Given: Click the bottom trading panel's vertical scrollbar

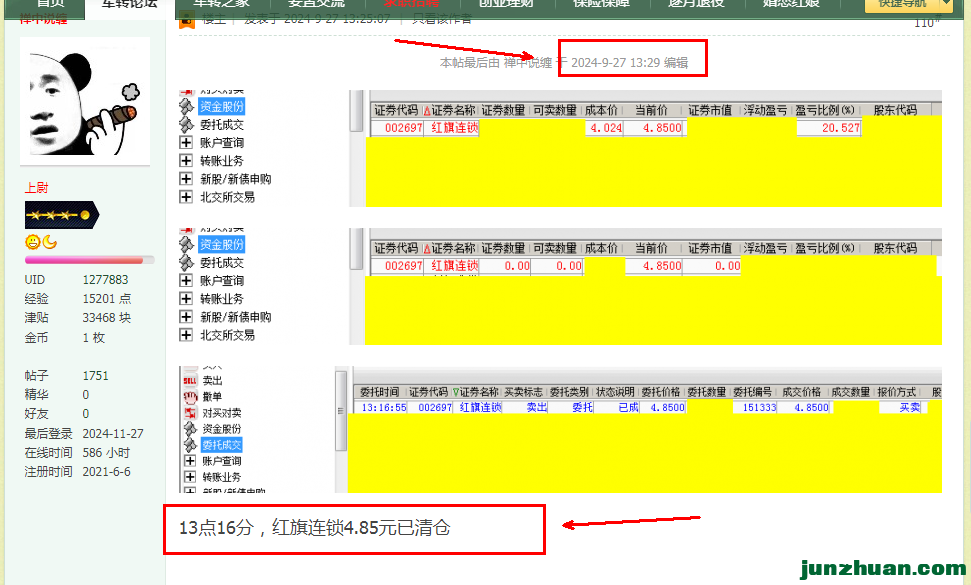Looking at the screenshot, I should click(x=341, y=411).
